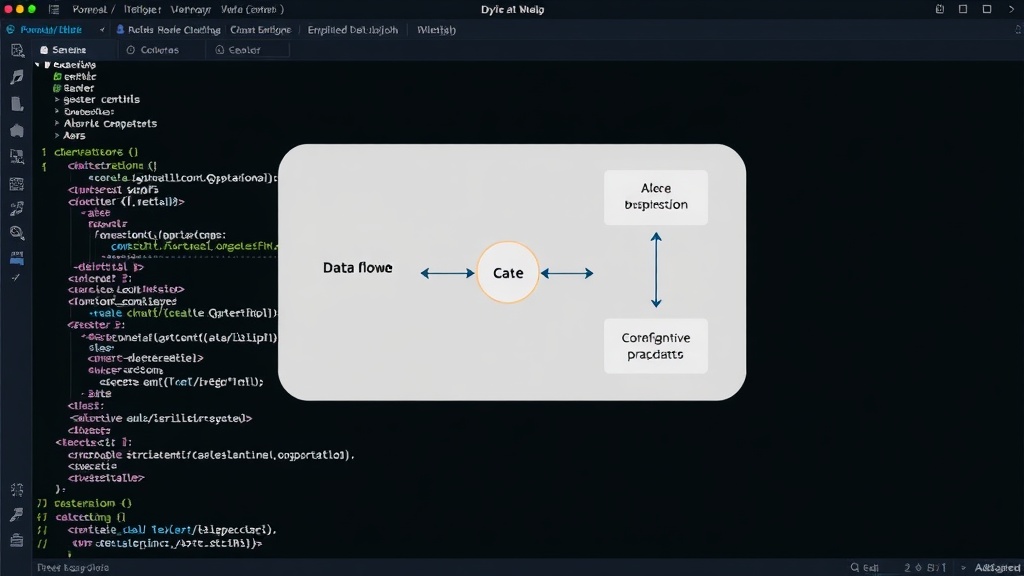Click the small checkmark icon in sidebar
The height and width of the screenshot is (576, 1024).
pyautogui.click(x=16, y=278)
